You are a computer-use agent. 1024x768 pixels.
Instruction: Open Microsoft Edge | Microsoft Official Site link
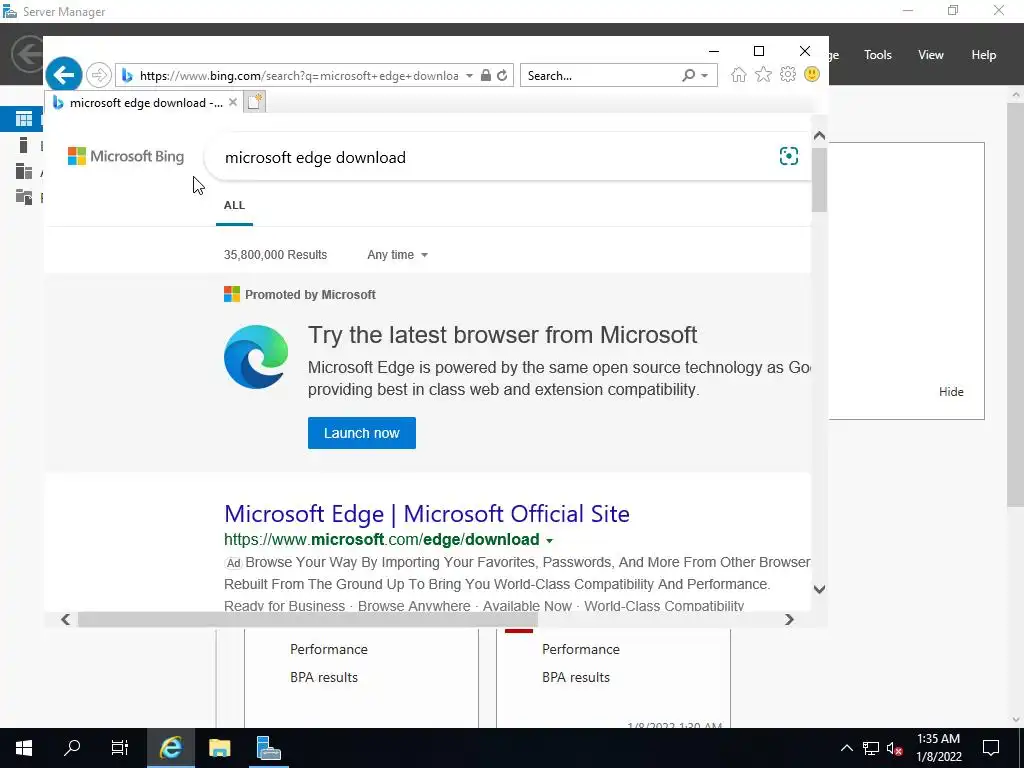[426, 513]
